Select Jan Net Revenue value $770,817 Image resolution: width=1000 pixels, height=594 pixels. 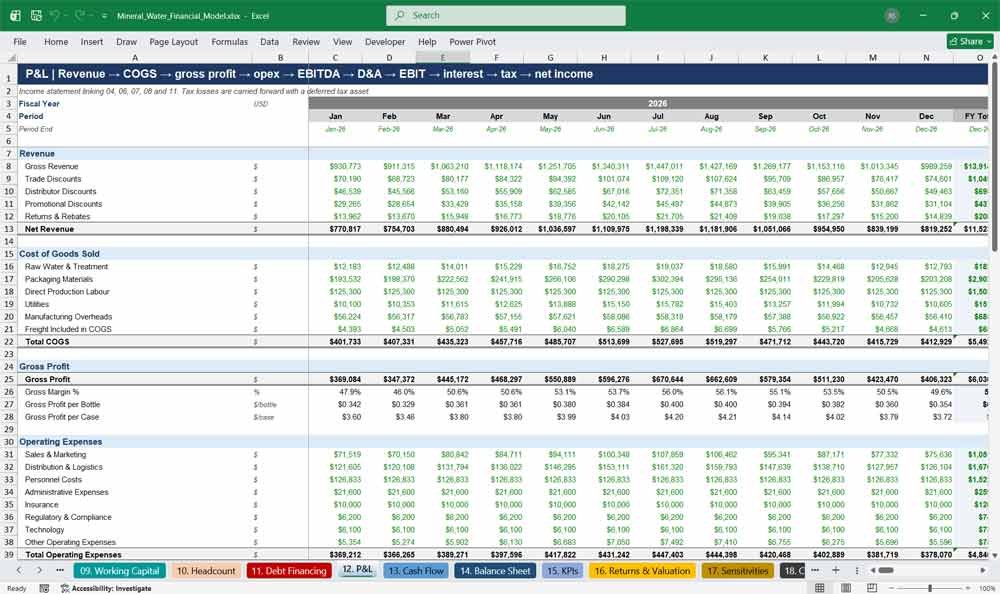point(335,229)
